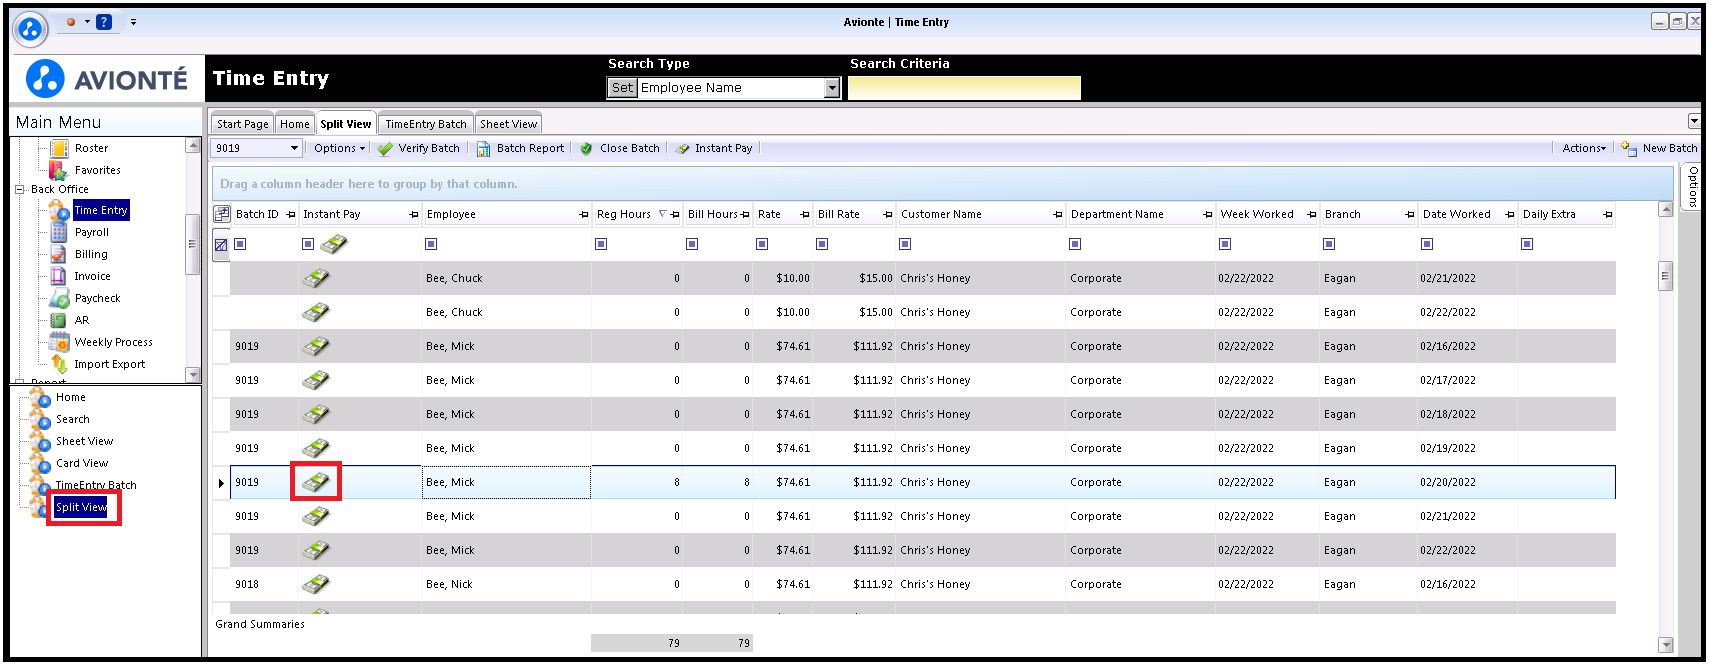Click instant pay icon for Bee, Chuck 02/22/2022 row
The height and width of the screenshot is (668, 1711).
(x=316, y=312)
